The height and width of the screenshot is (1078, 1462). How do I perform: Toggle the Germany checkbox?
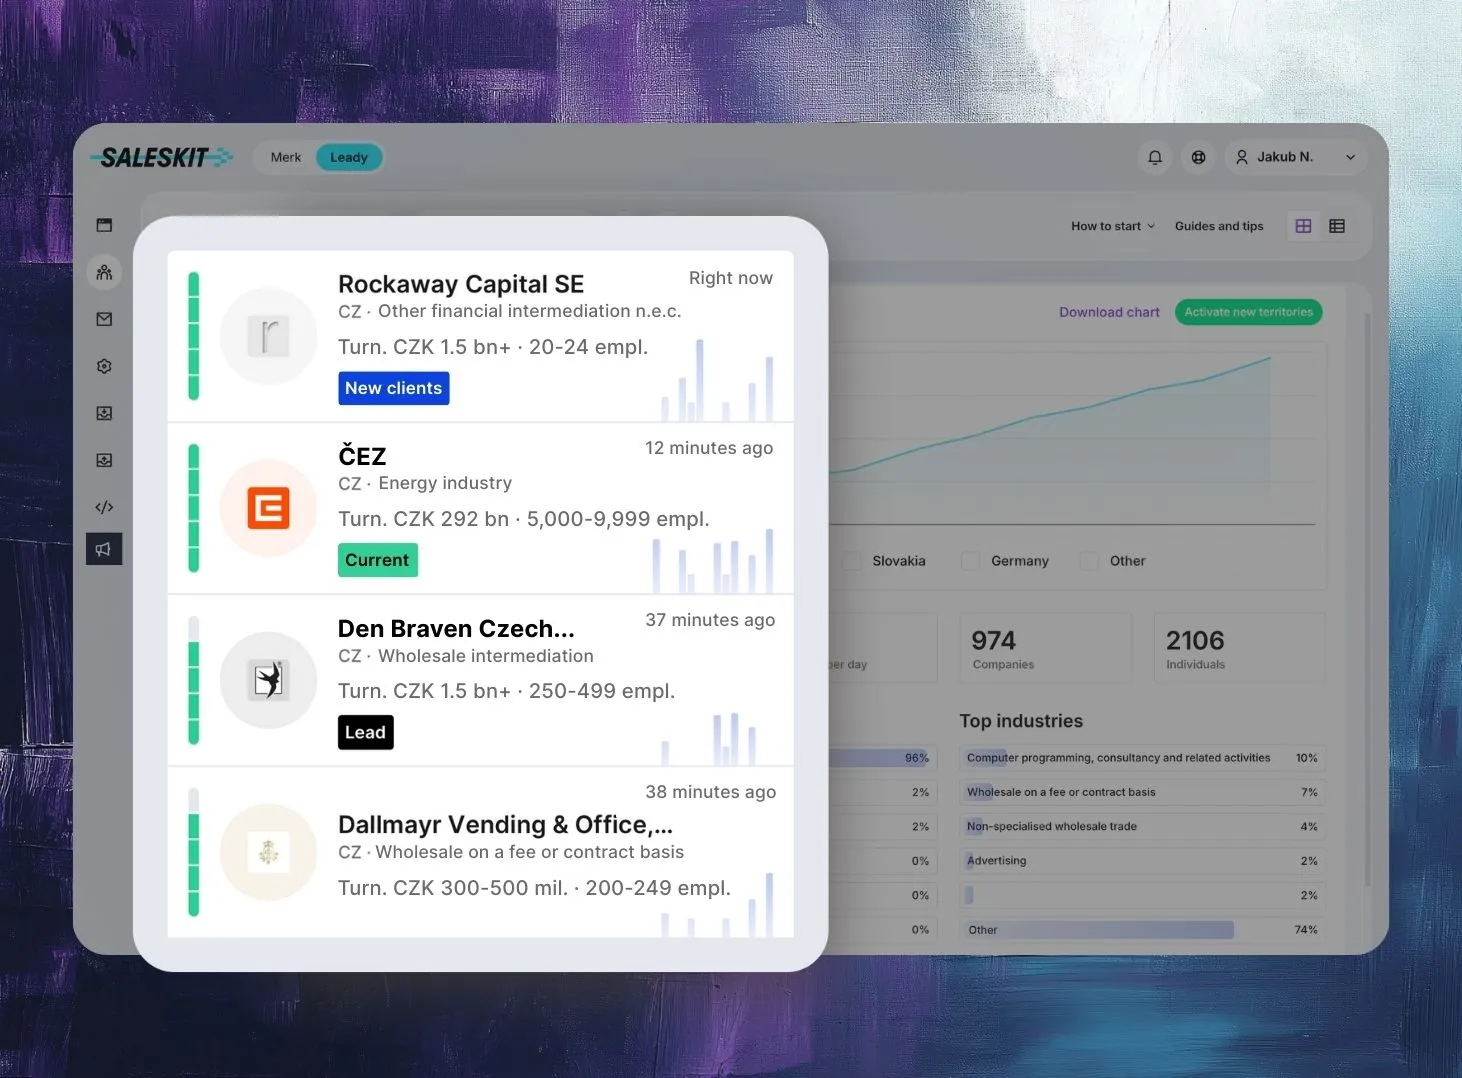point(970,561)
